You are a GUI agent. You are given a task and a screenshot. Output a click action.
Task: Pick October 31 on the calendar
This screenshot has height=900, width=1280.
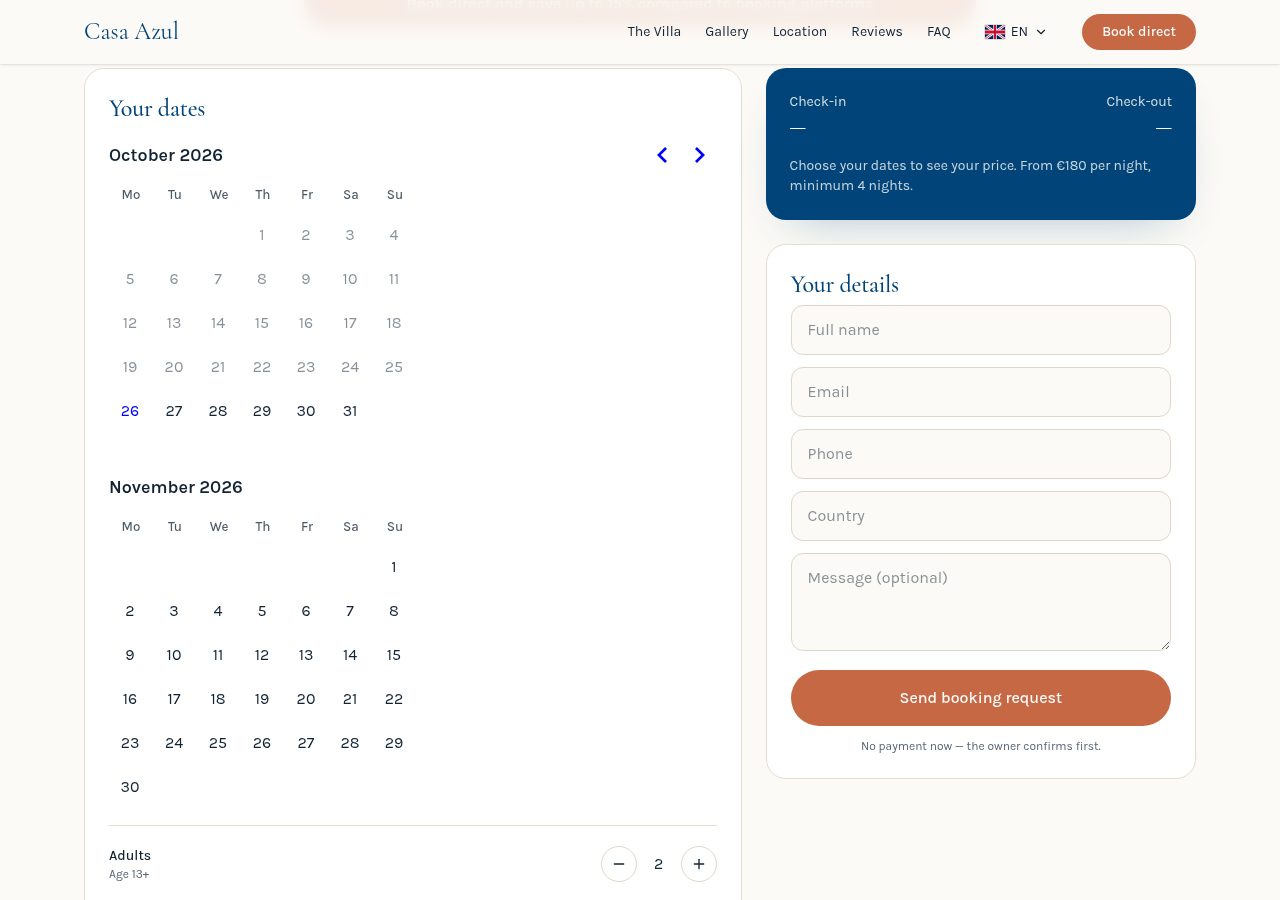tap(350, 411)
